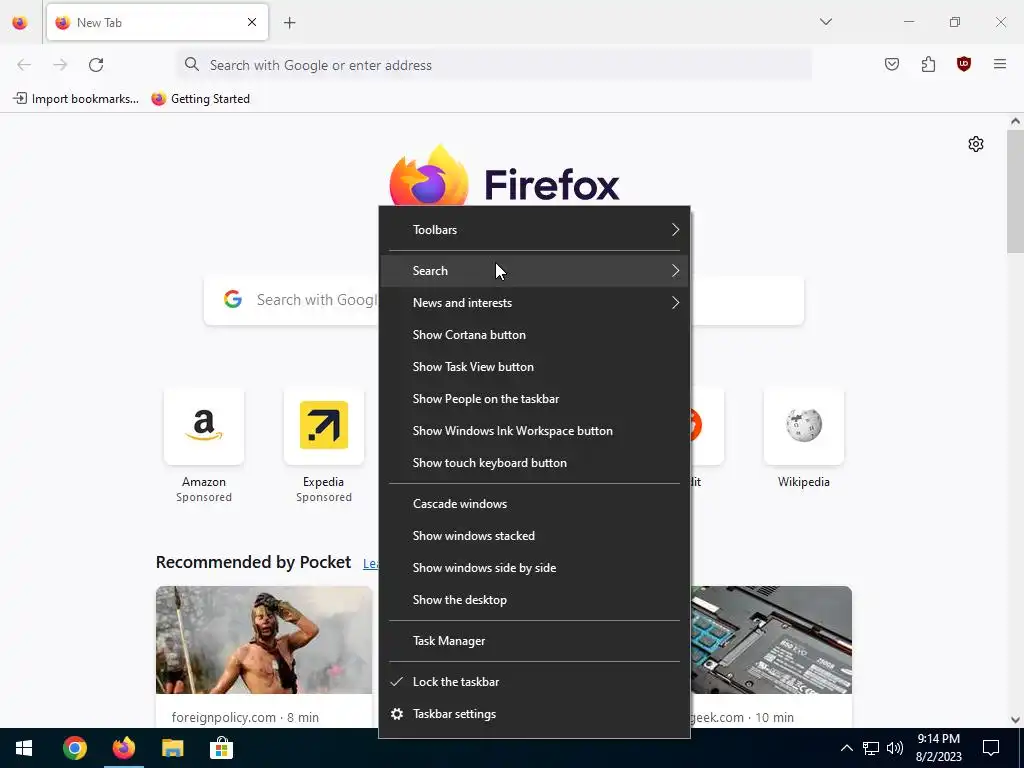Open File Explorer from the taskbar
This screenshot has height=768, width=1024.
coord(172,748)
